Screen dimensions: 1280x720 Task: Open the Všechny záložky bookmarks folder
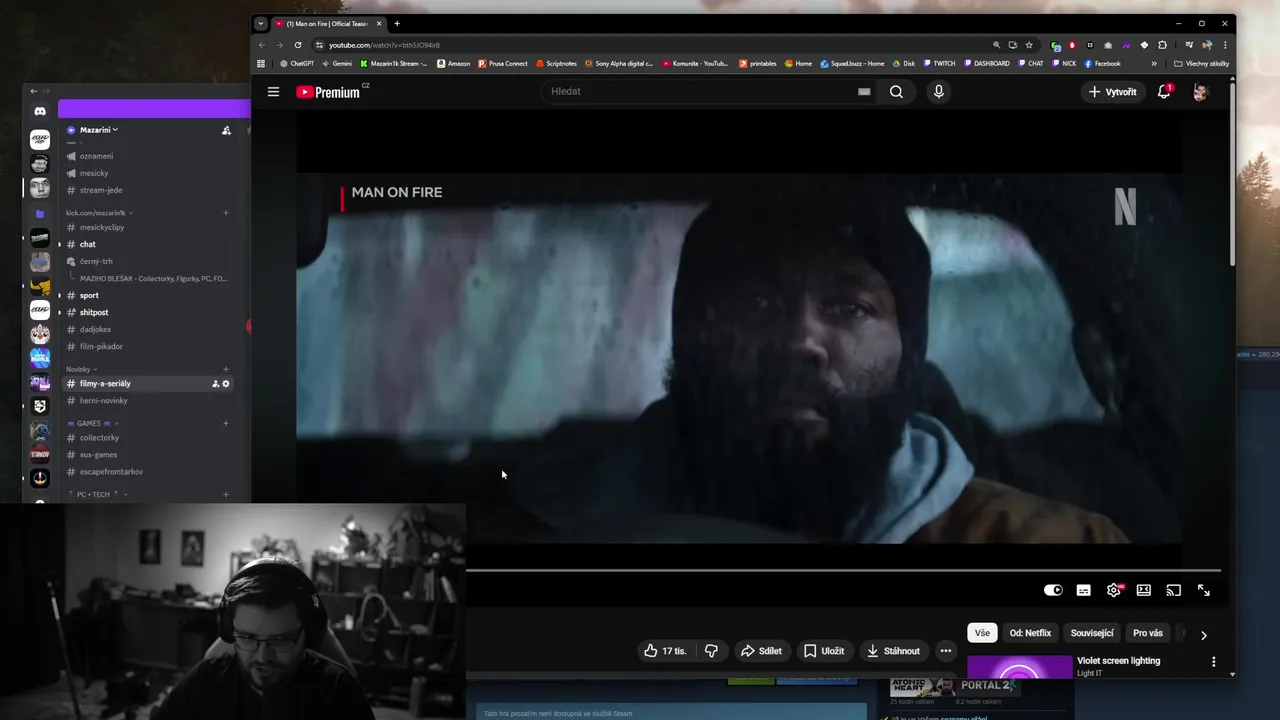[x=1202, y=64]
